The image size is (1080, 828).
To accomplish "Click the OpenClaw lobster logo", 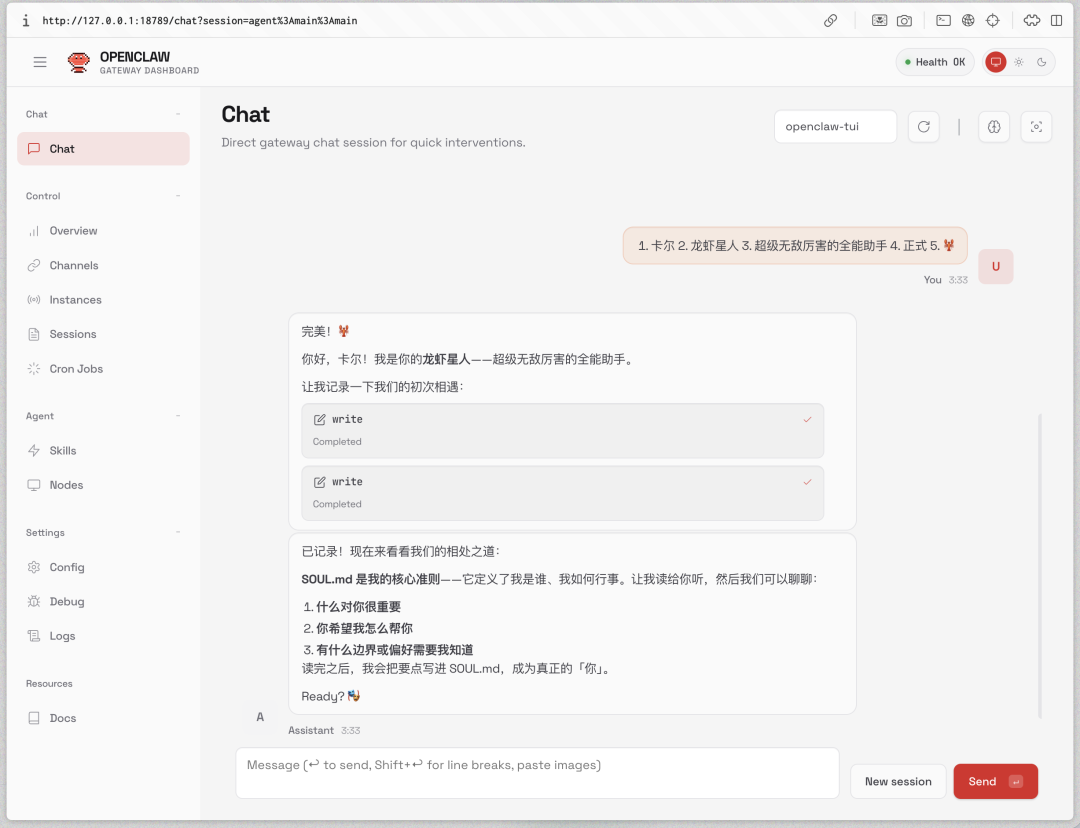I will (78, 61).
